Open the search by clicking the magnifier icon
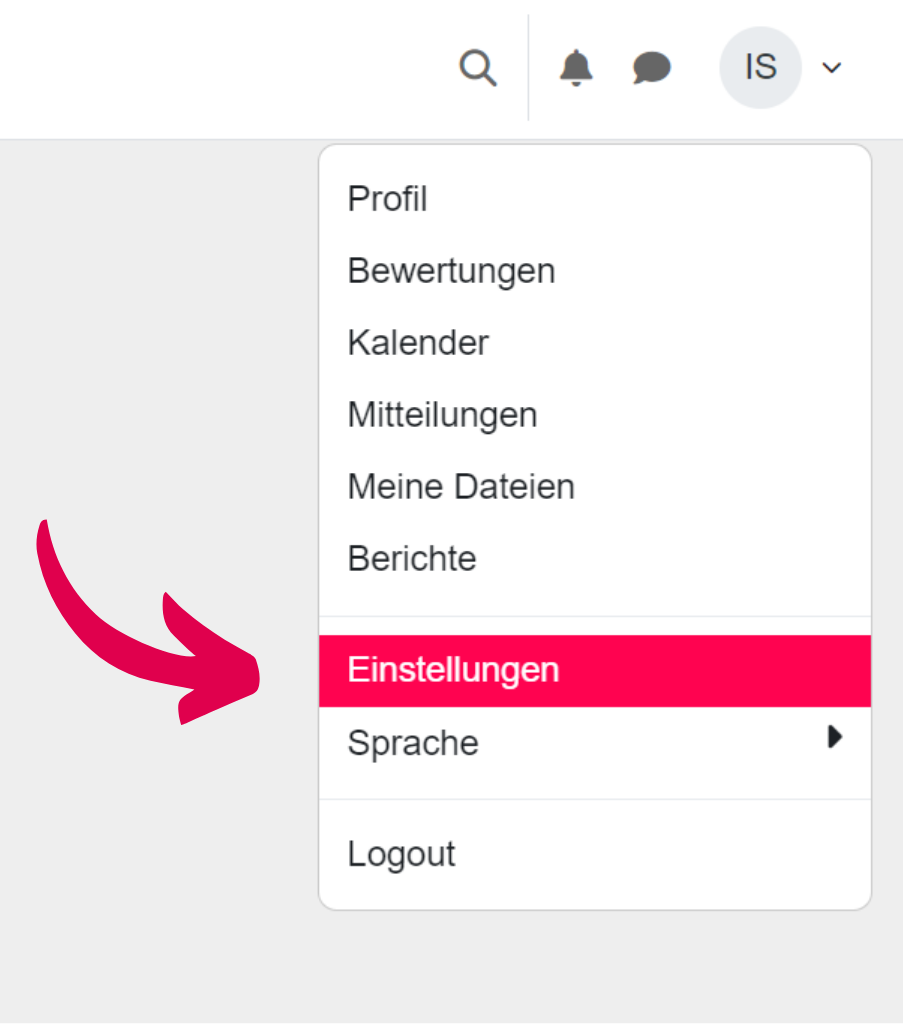 coord(477,68)
